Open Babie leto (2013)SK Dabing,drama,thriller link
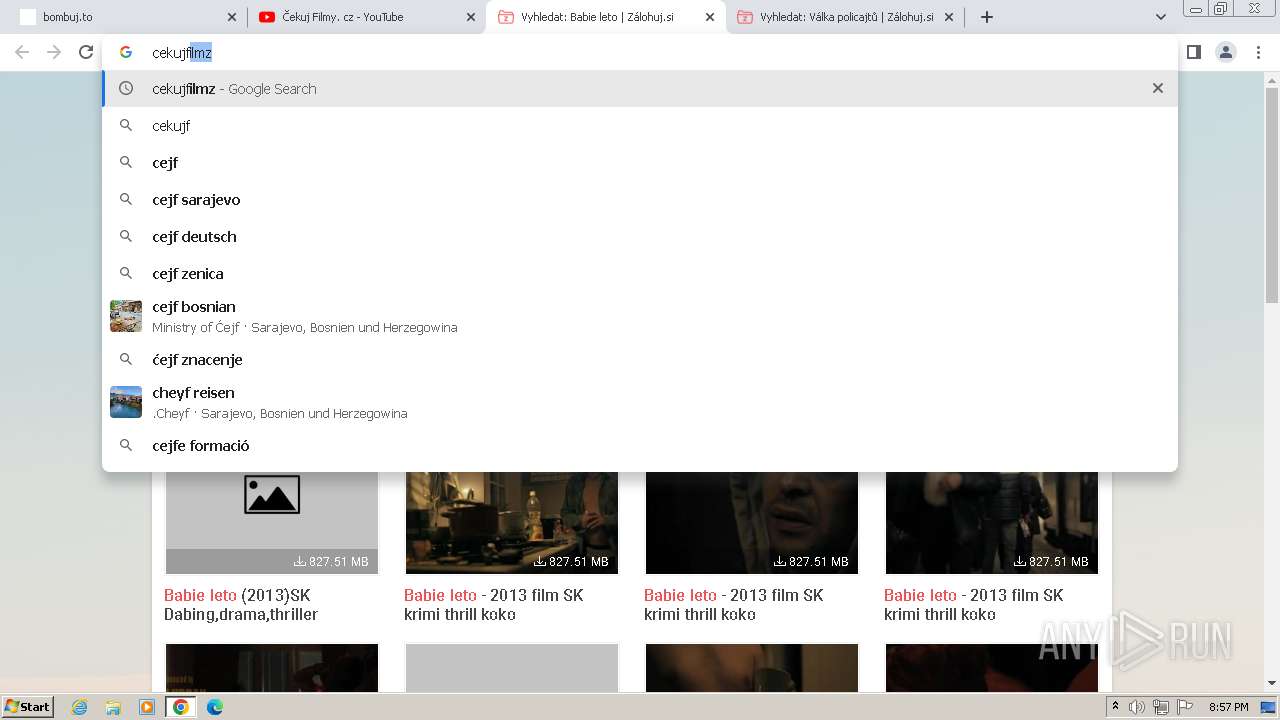The width and height of the screenshot is (1280, 720). [241, 605]
